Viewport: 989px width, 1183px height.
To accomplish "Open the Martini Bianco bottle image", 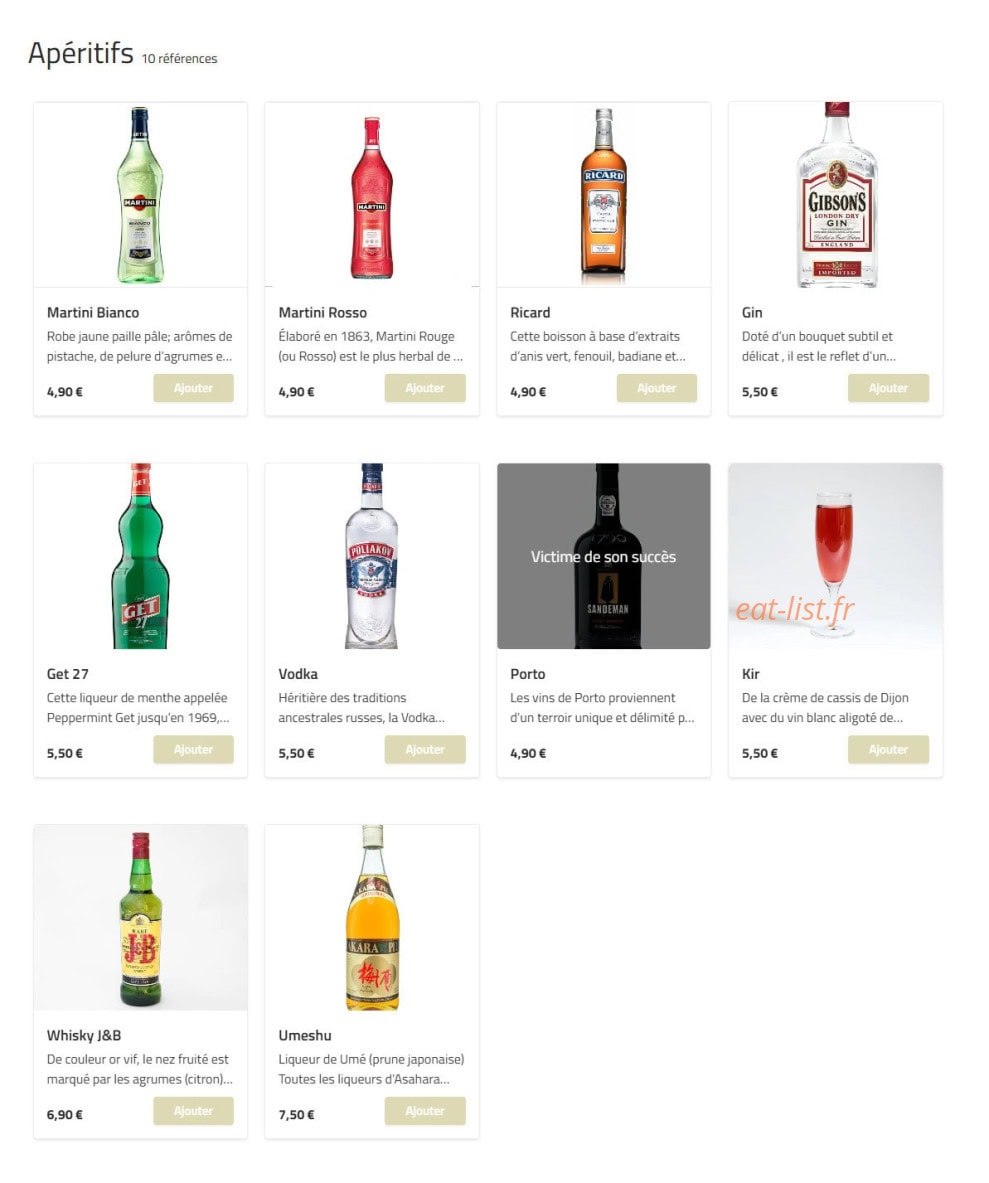I will pyautogui.click(x=140, y=195).
